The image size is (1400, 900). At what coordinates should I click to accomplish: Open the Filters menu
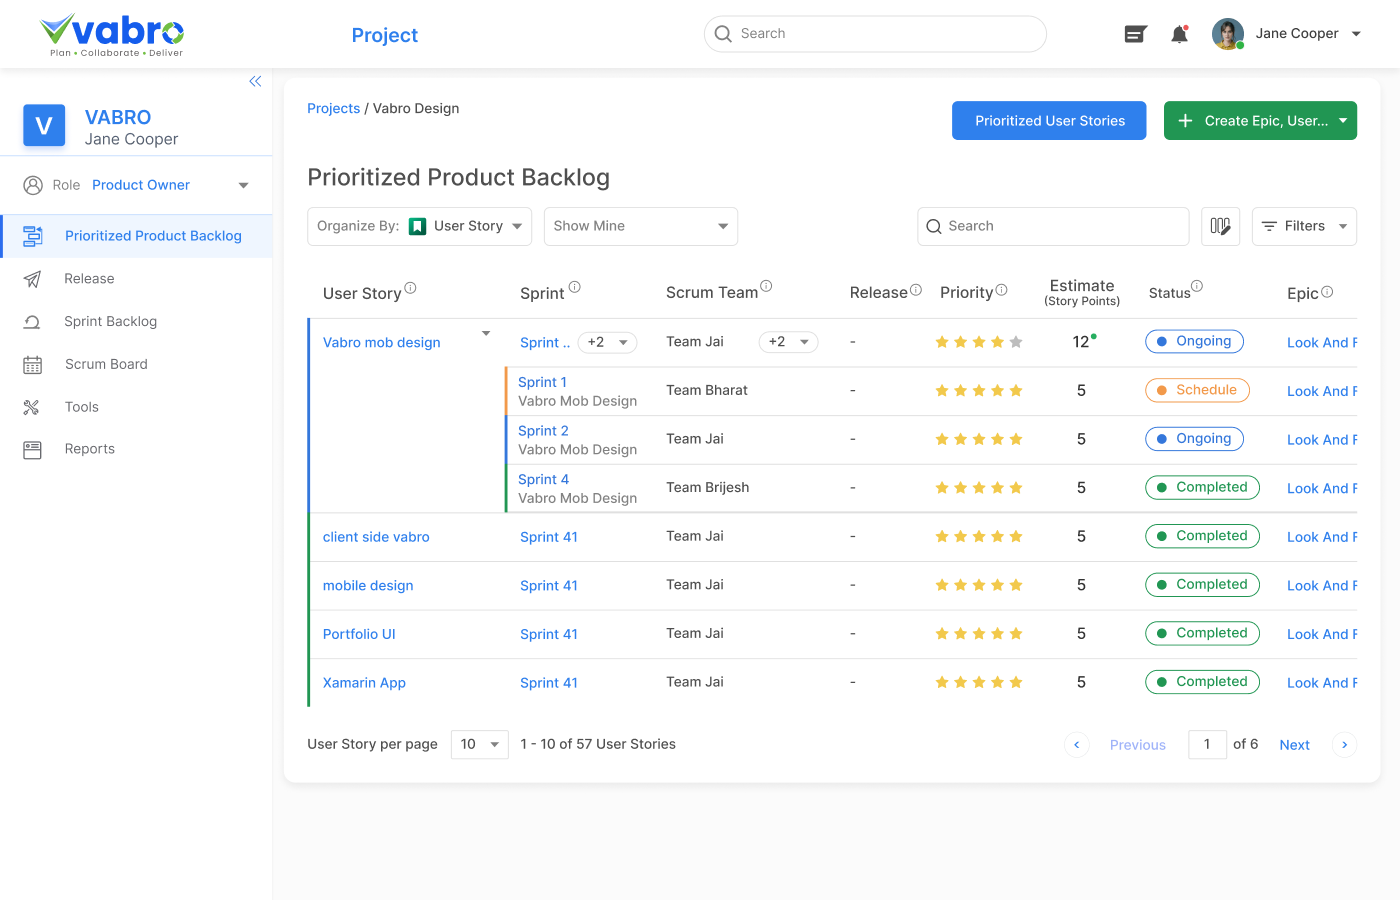[1304, 226]
